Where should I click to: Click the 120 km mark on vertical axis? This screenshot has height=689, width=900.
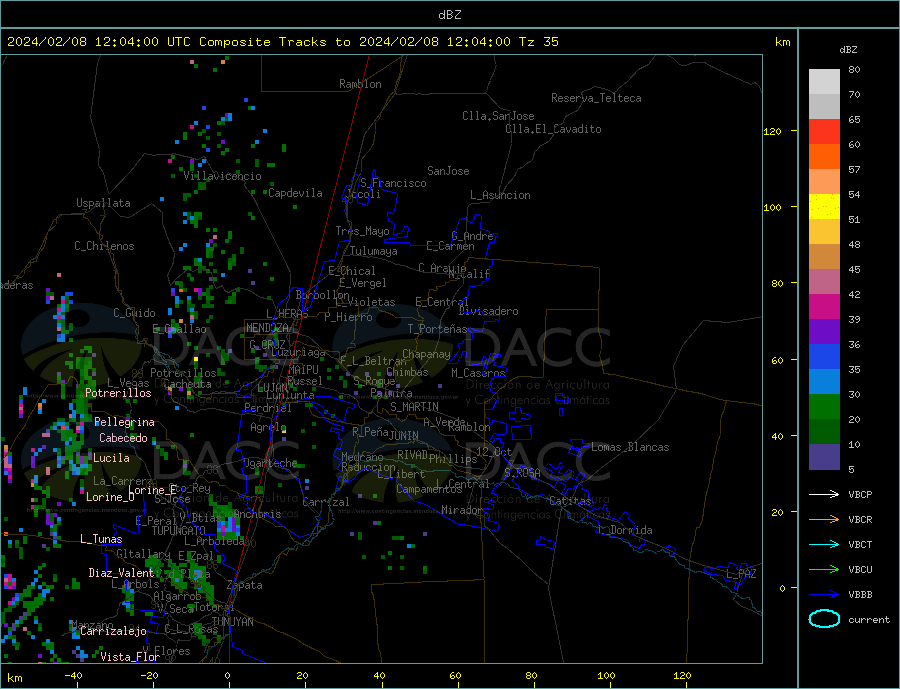(x=773, y=131)
